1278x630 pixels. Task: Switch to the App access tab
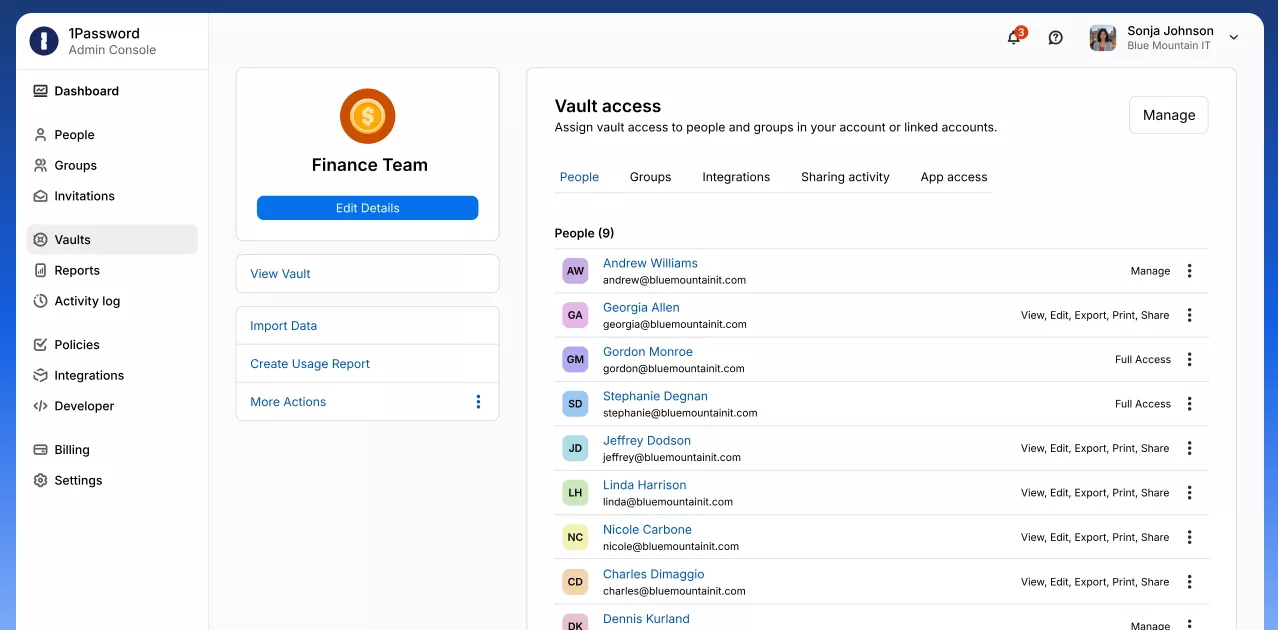click(x=953, y=176)
